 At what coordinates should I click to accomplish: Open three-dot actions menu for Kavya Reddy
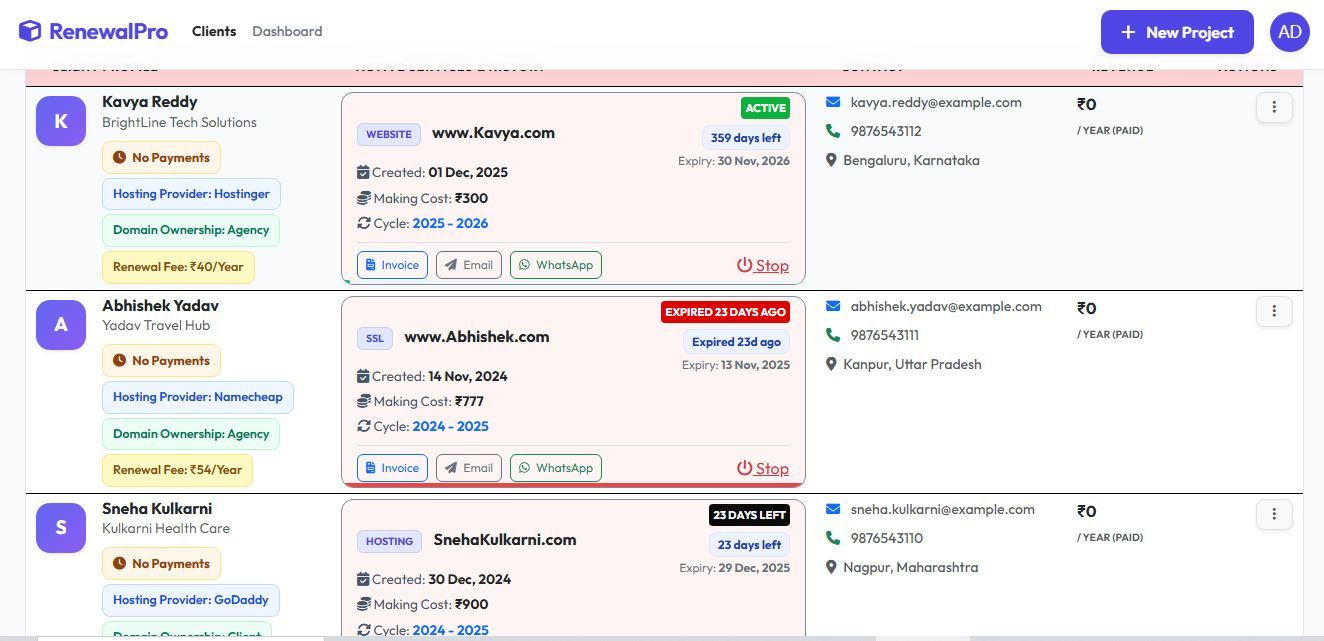pyautogui.click(x=1273, y=107)
